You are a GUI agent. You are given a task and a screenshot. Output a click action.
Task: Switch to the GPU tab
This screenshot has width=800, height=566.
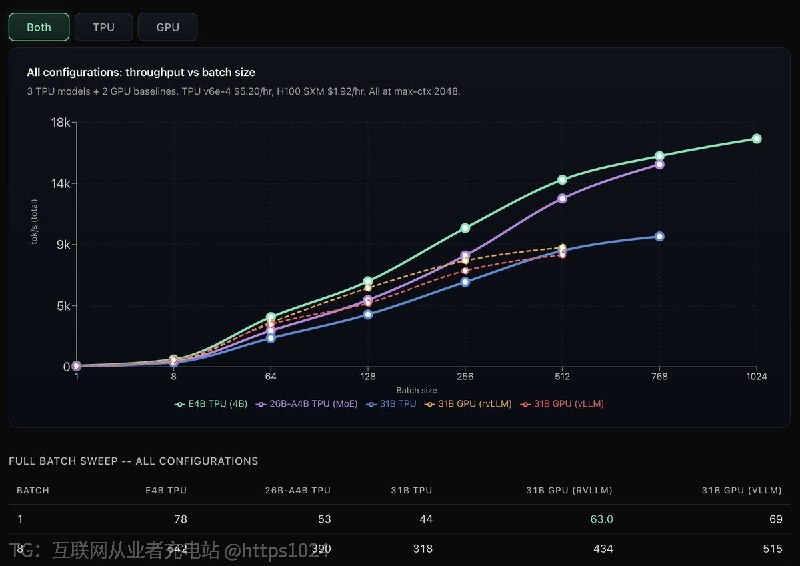pos(167,27)
